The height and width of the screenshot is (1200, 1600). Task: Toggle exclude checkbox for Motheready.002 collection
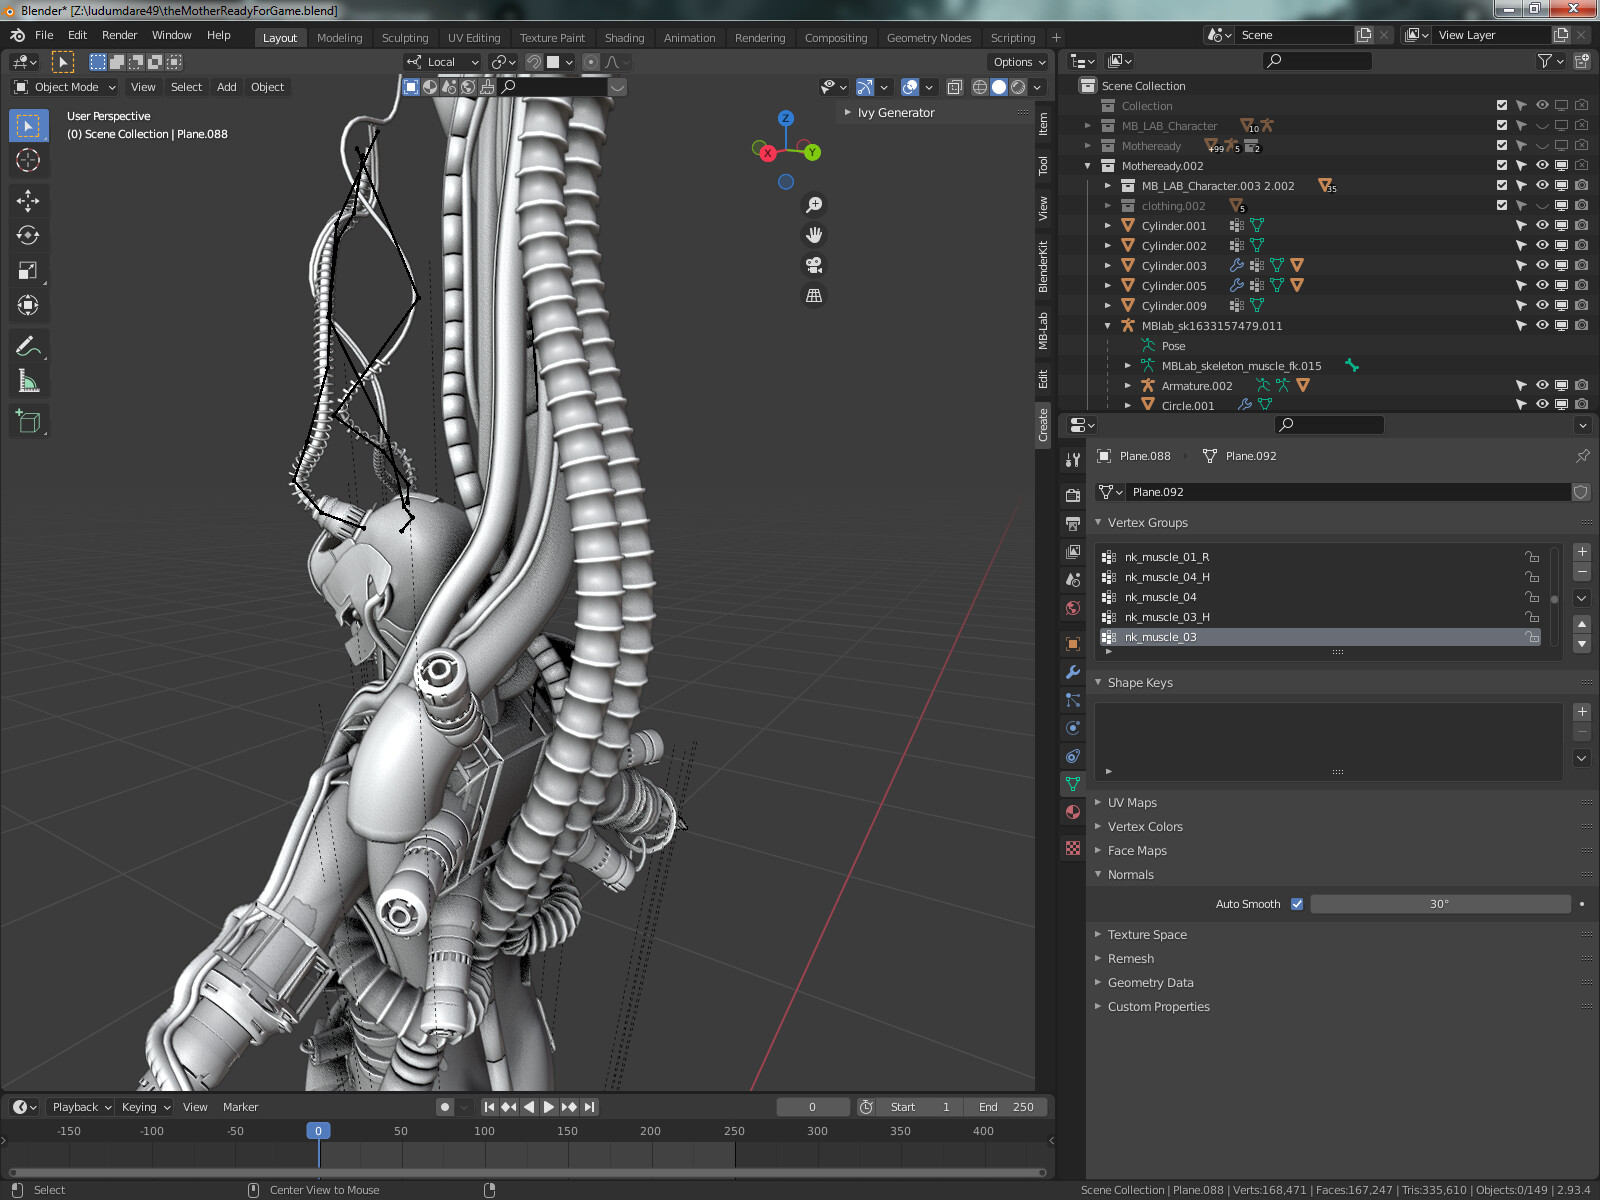pos(1501,166)
